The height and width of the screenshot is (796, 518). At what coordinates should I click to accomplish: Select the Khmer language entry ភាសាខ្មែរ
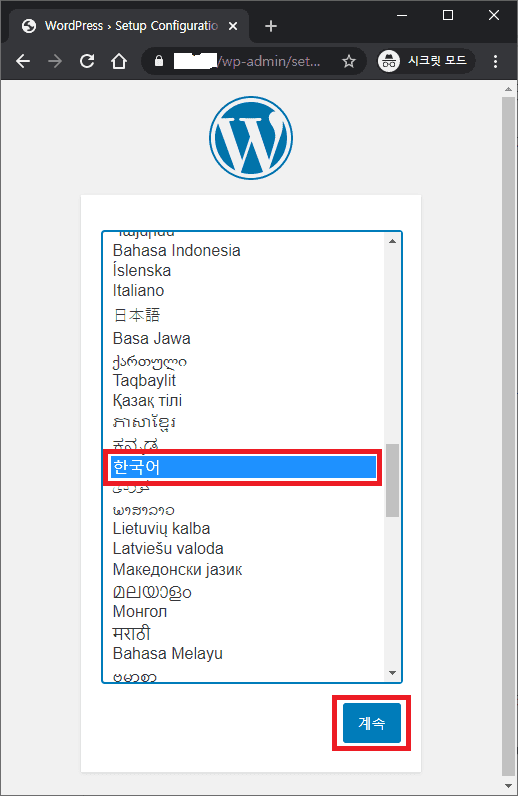coord(244,422)
